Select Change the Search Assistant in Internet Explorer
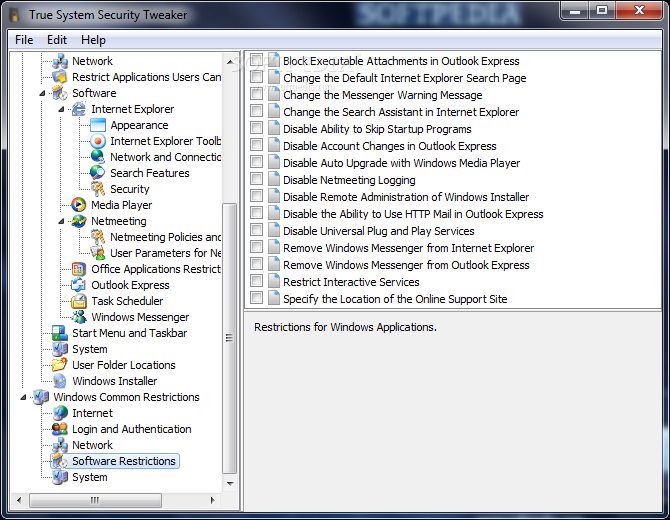 [401, 112]
